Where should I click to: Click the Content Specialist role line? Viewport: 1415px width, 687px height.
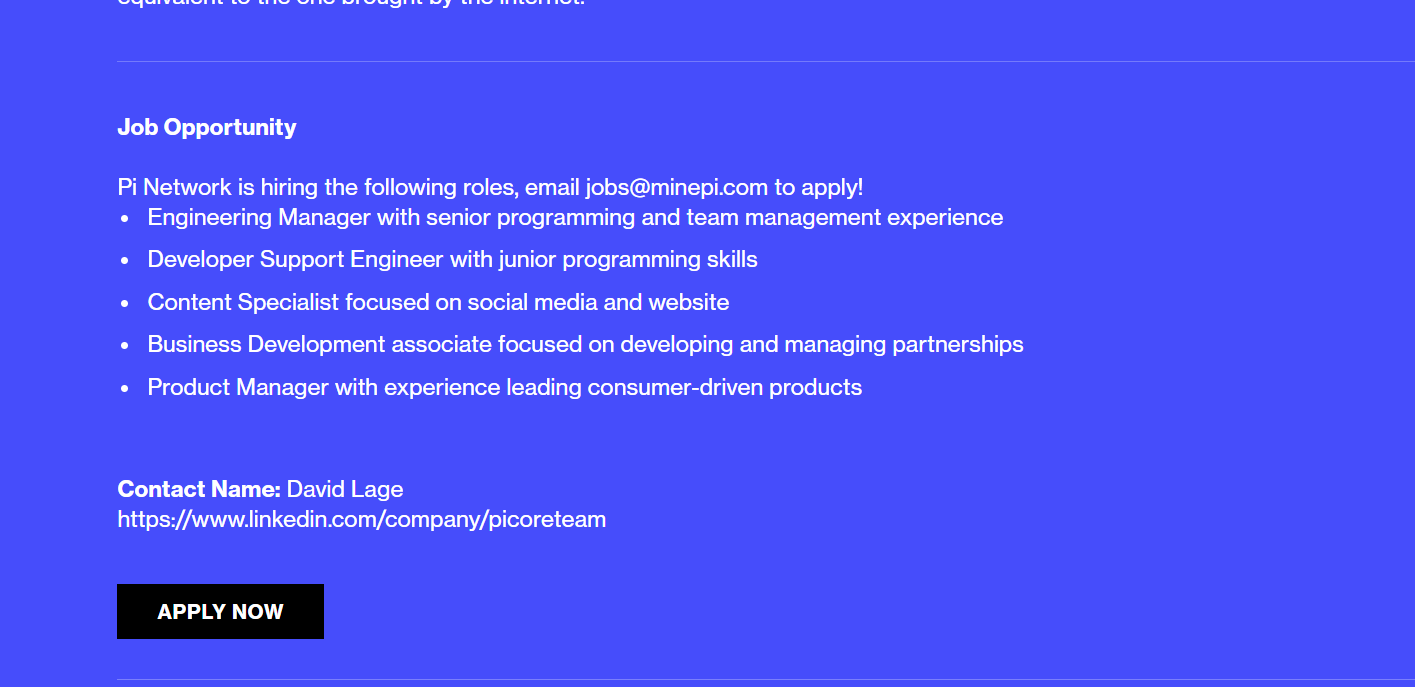438,302
